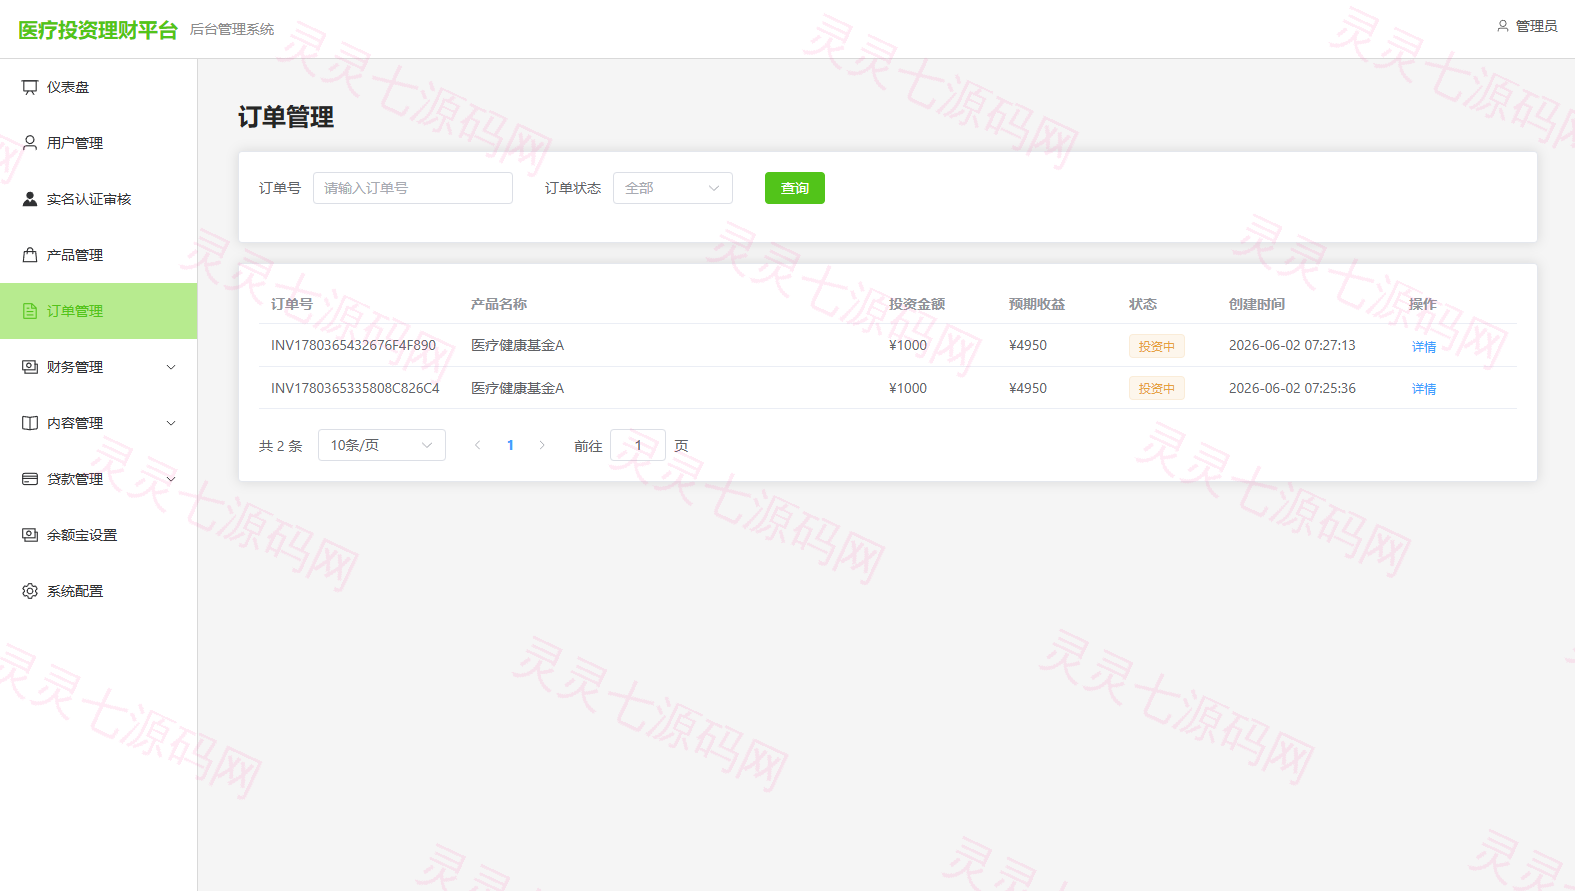This screenshot has width=1575, height=891.
Task: Open the 订单状态 dropdown
Action: coord(673,188)
